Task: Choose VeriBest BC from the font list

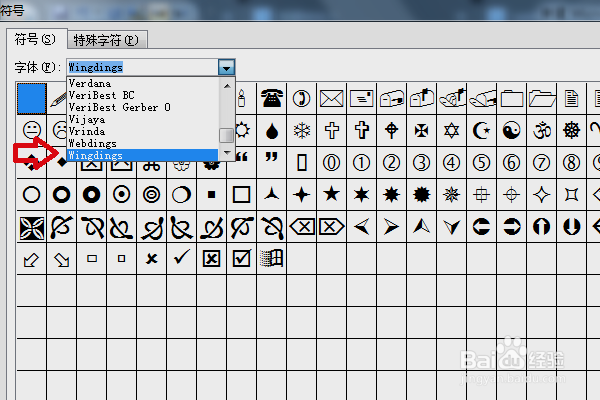Action: click(x=102, y=95)
